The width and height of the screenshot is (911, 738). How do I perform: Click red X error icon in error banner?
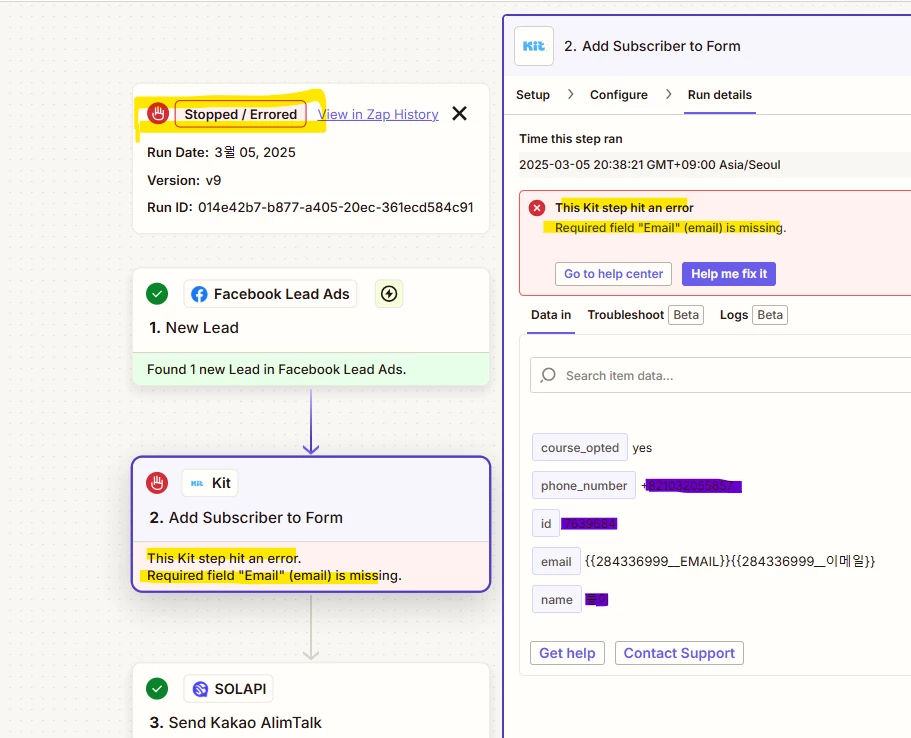click(x=537, y=207)
